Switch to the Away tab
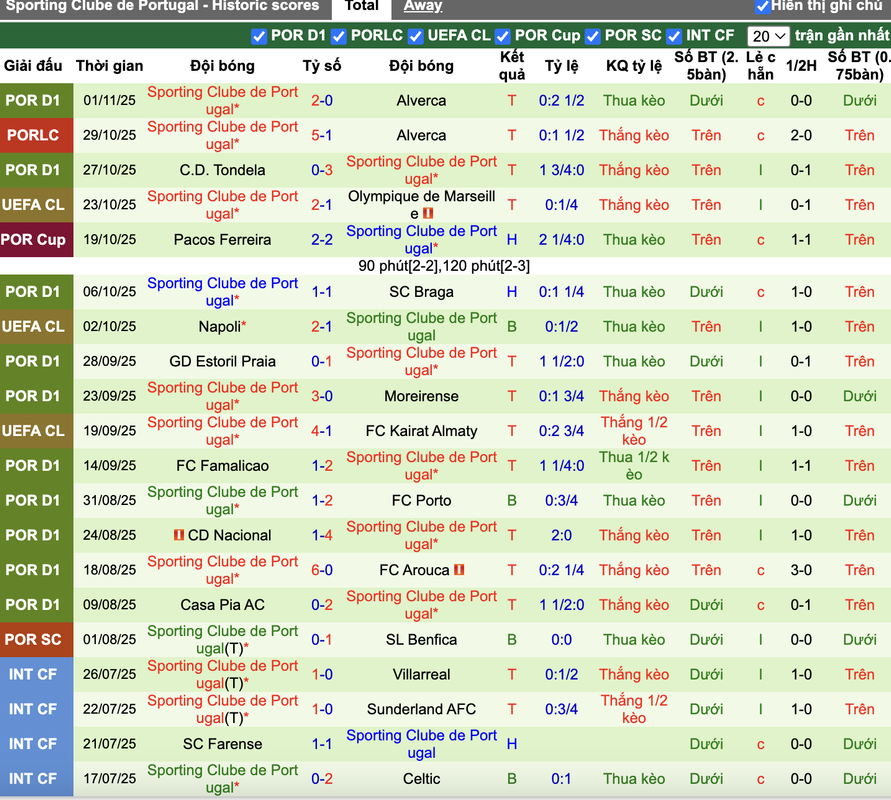The image size is (891, 800). [423, 6]
